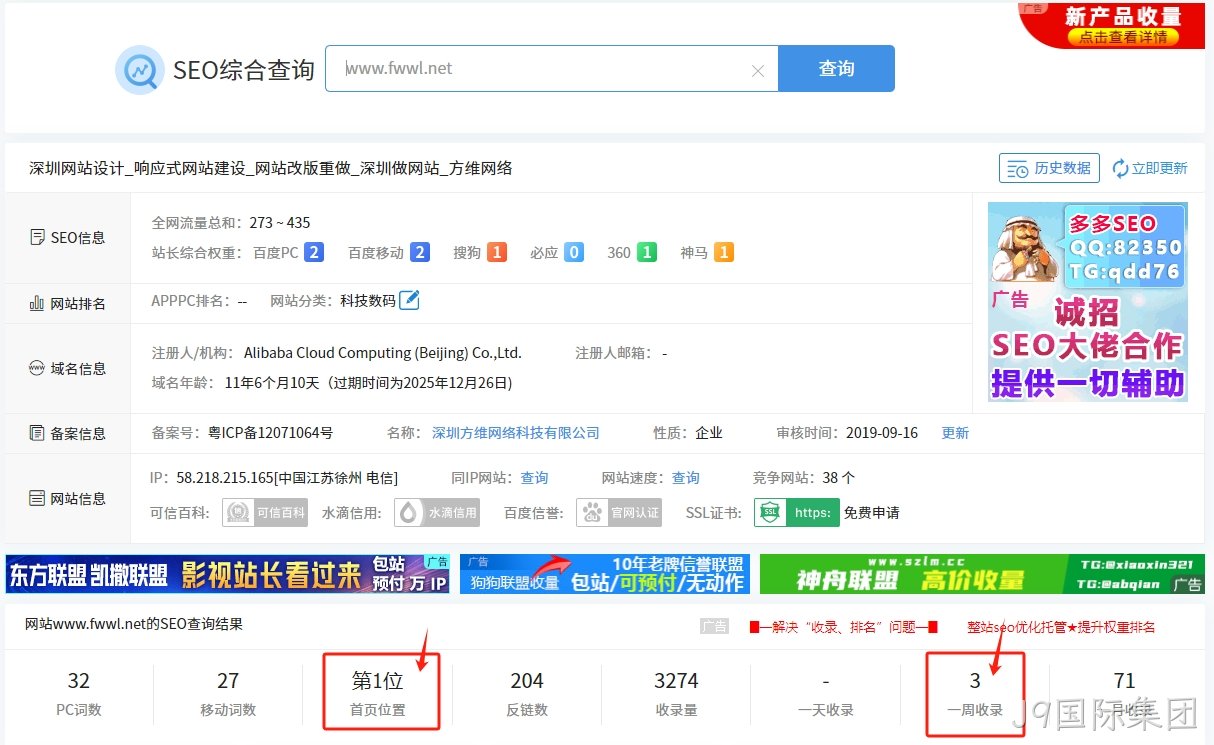Click 收录量 value 3274
The image size is (1214, 745).
coord(676,681)
